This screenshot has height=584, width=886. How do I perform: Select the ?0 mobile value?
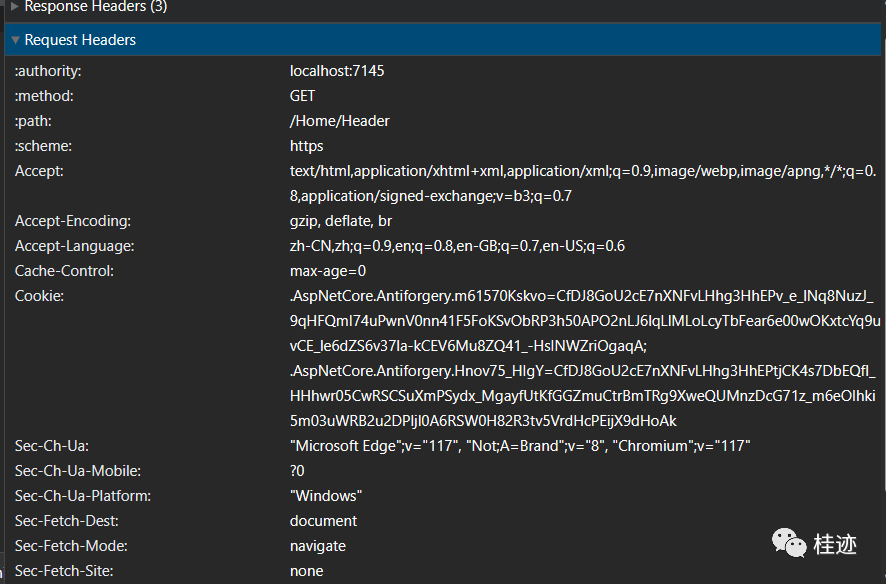click(x=297, y=471)
